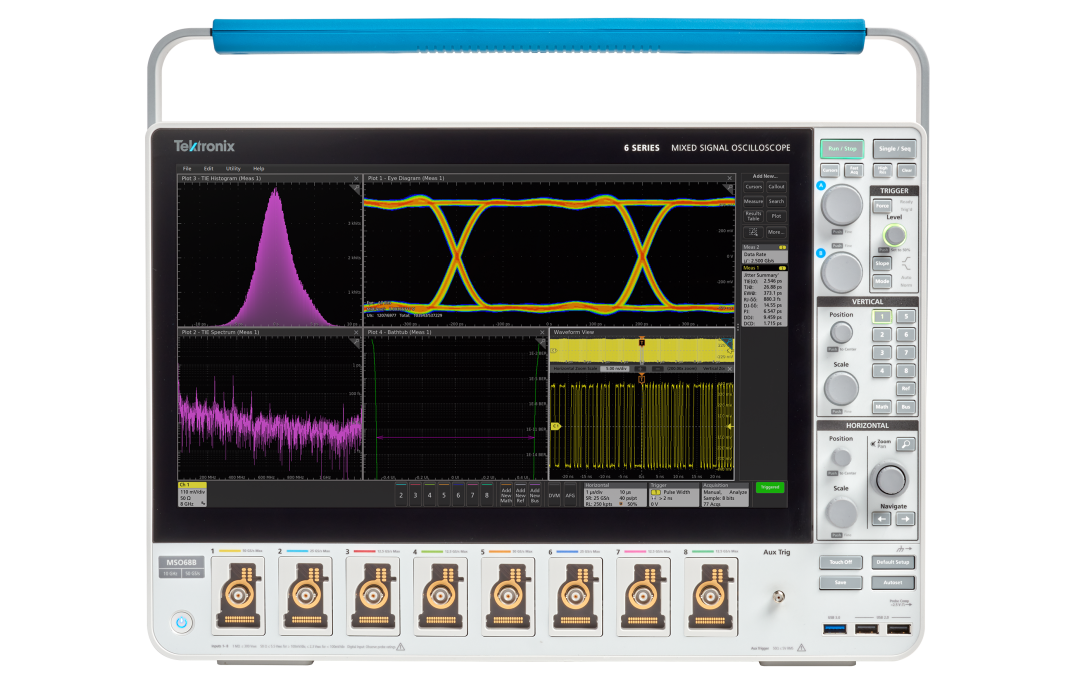The height and width of the screenshot is (690, 1080).
Task: Close the Plot 3 TIE Histogram panel
Action: (356, 178)
